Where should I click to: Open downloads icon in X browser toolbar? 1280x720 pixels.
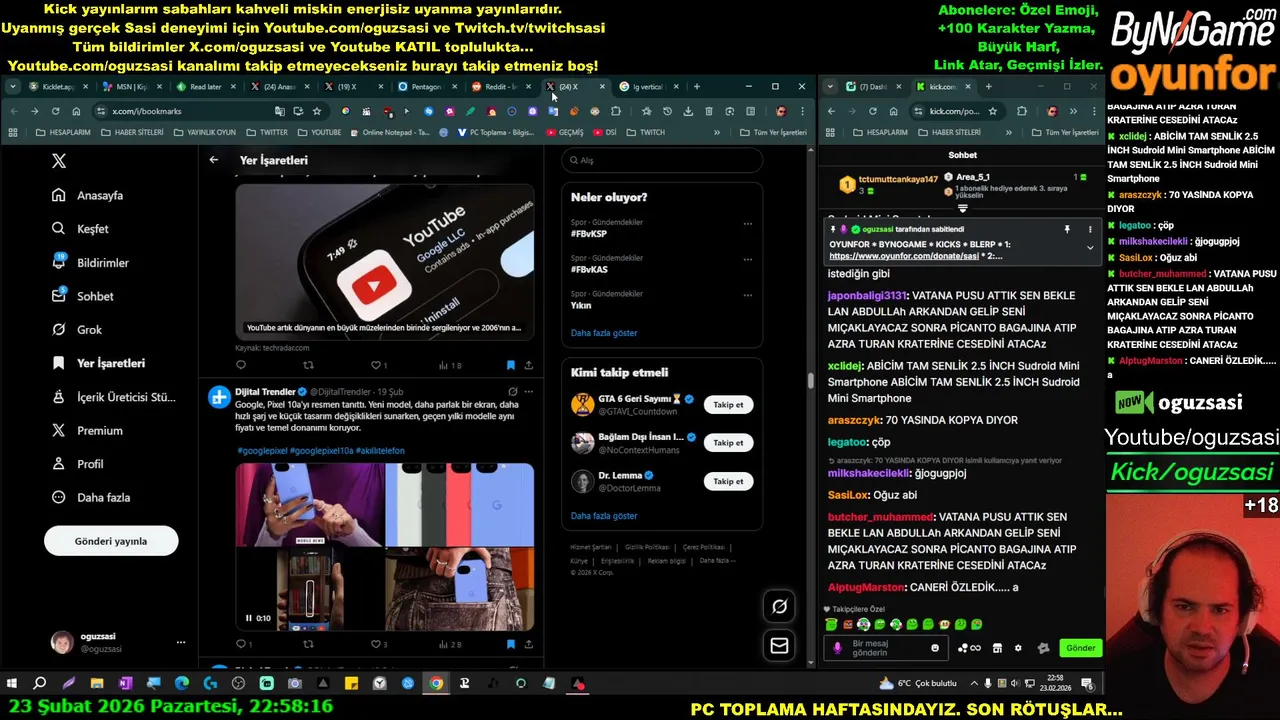click(x=688, y=111)
